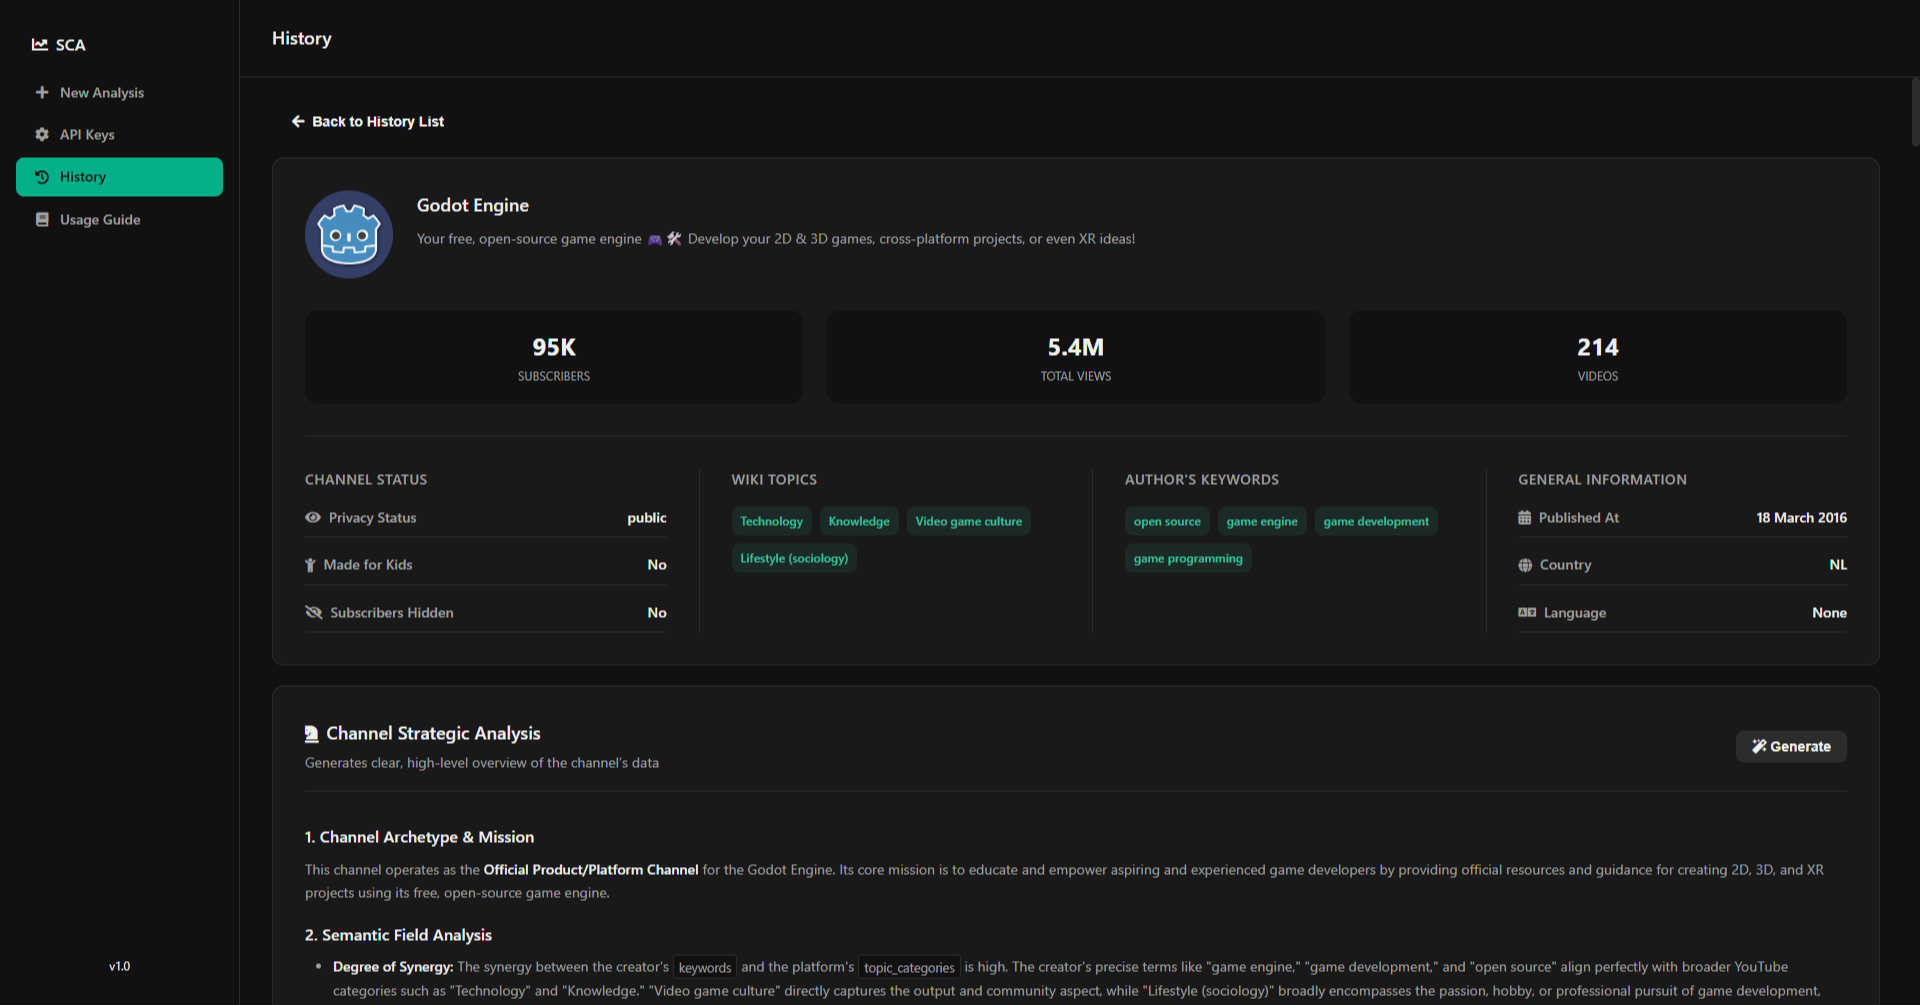1920x1005 pixels.
Task: Click the game development keyword tag
Action: (x=1376, y=521)
